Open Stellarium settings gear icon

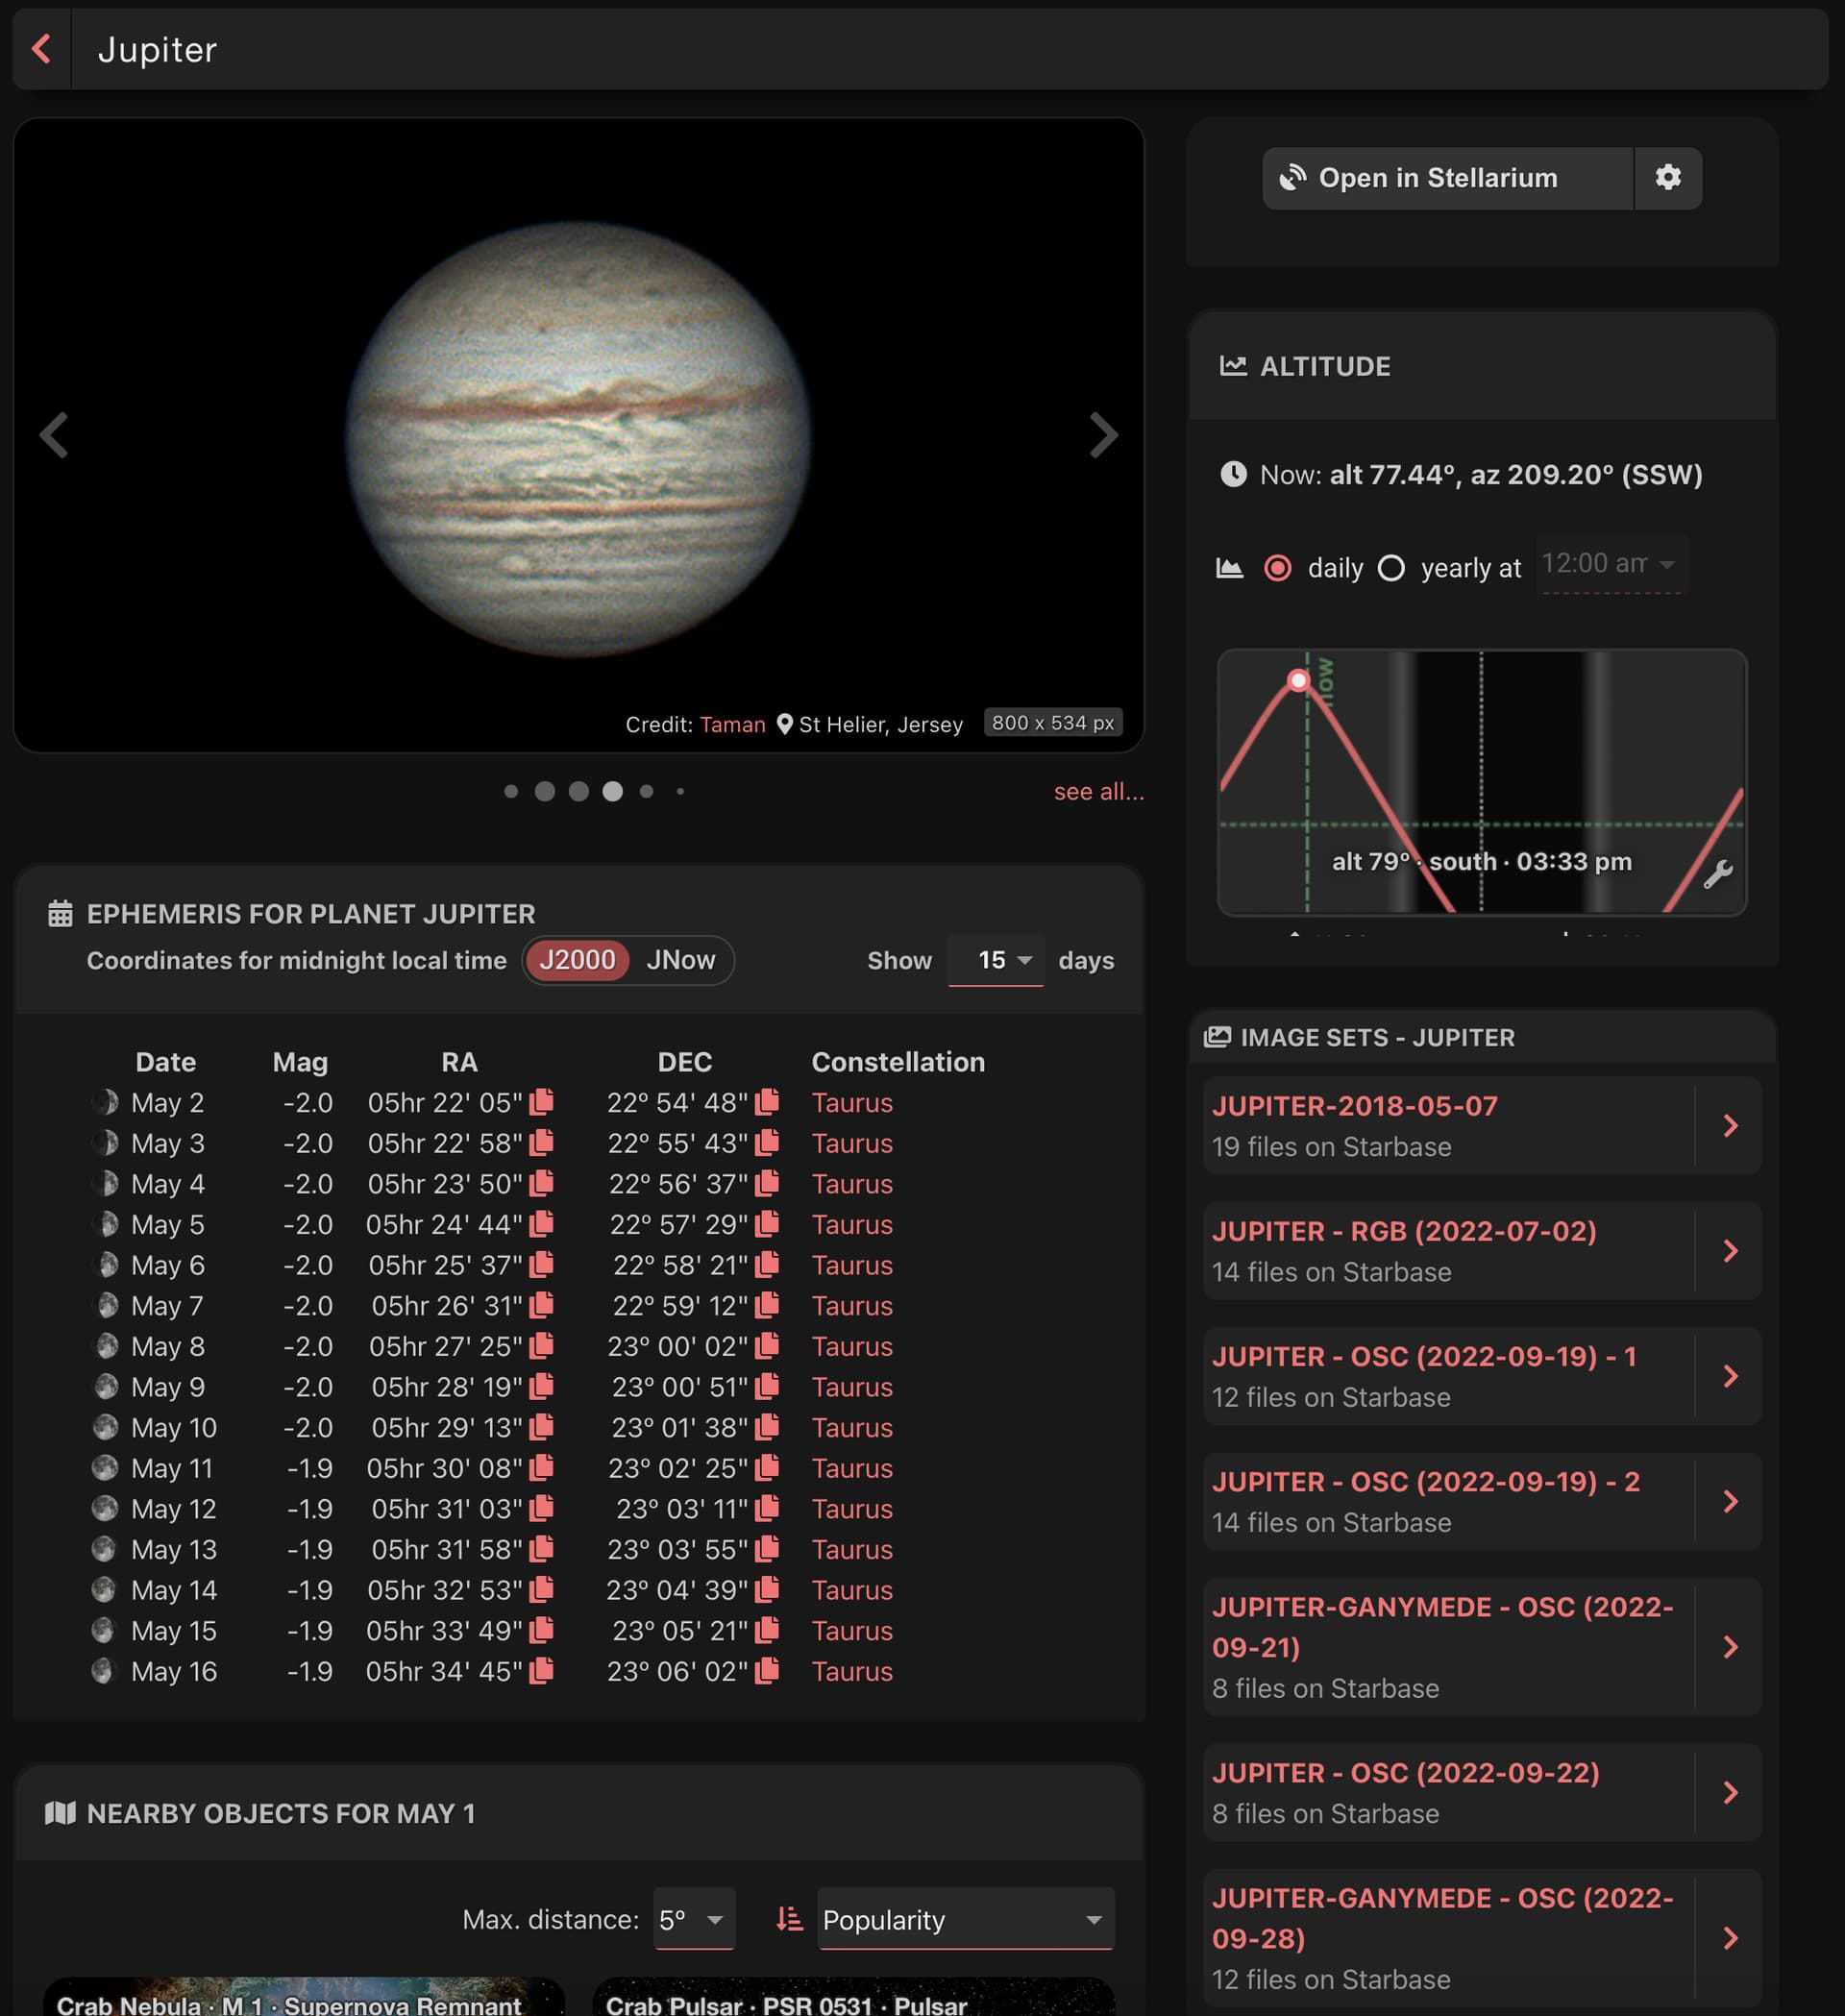point(1667,178)
